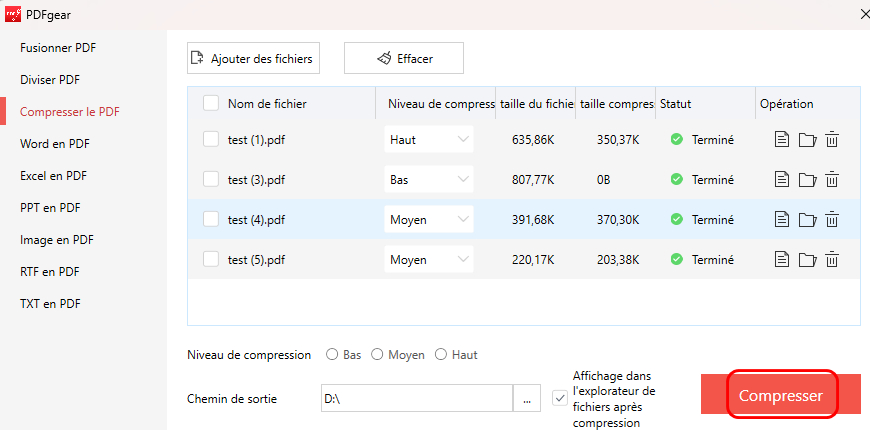Click the file name test (3).pdf
Viewport: 870px width, 430px height.
pos(256,180)
